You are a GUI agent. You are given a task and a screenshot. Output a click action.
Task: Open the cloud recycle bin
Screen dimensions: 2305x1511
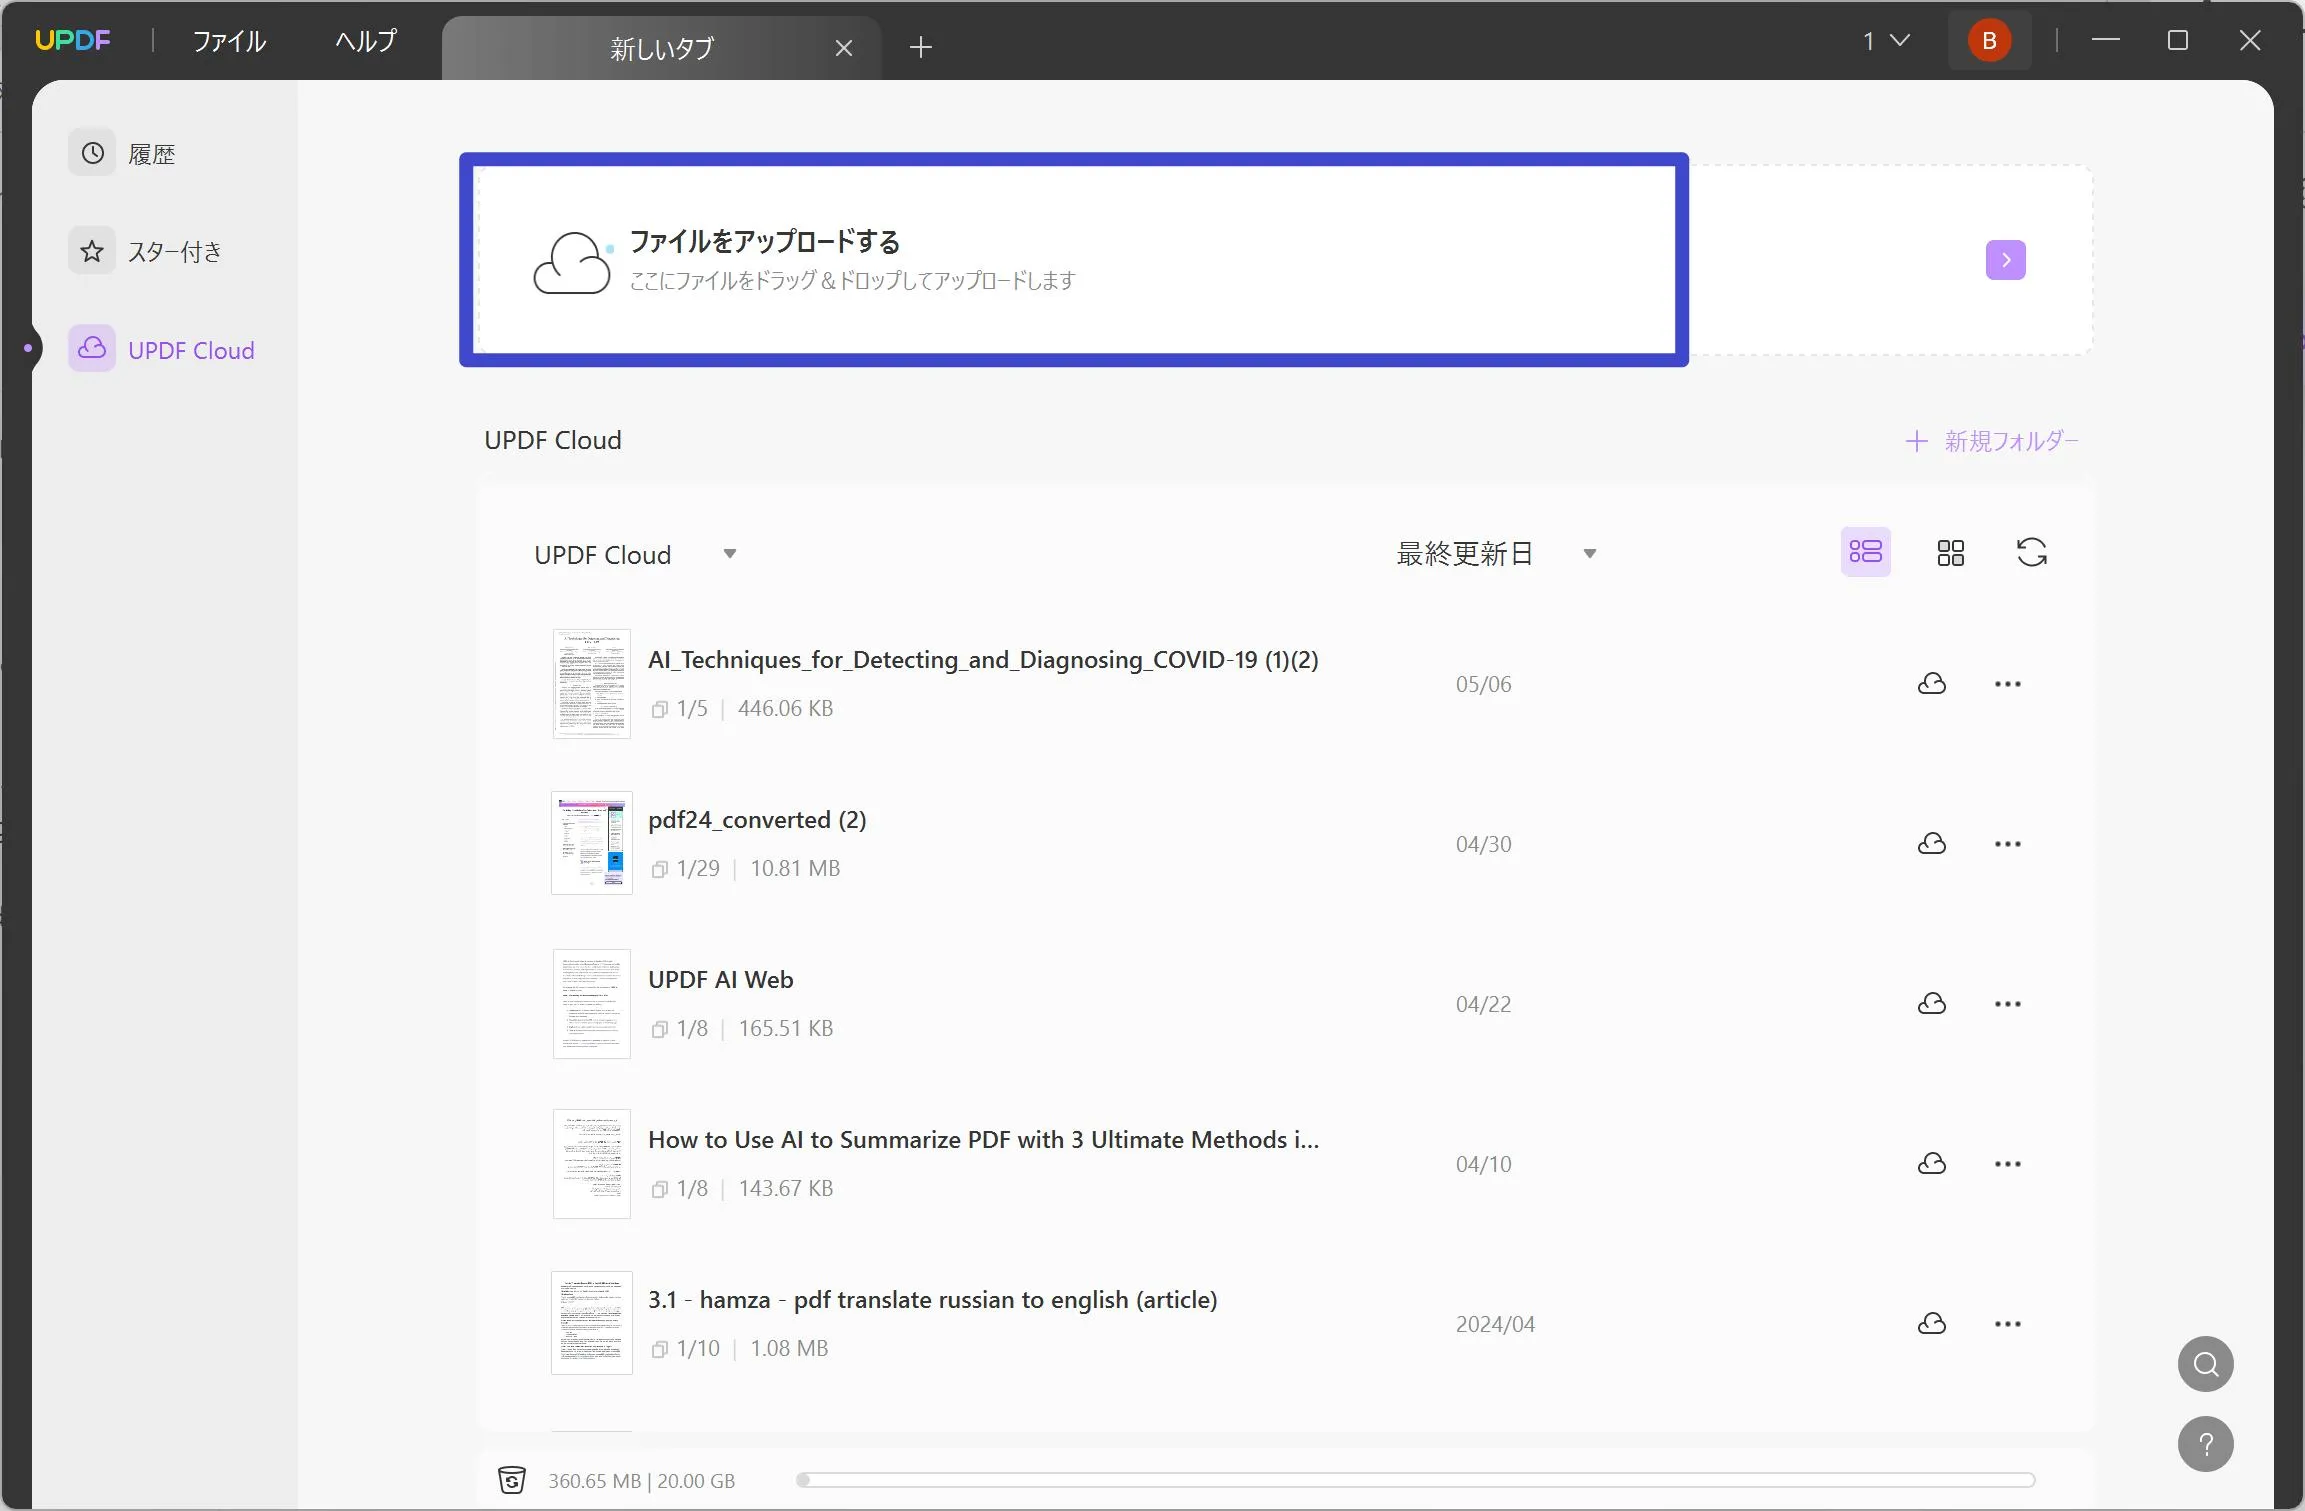(512, 1480)
